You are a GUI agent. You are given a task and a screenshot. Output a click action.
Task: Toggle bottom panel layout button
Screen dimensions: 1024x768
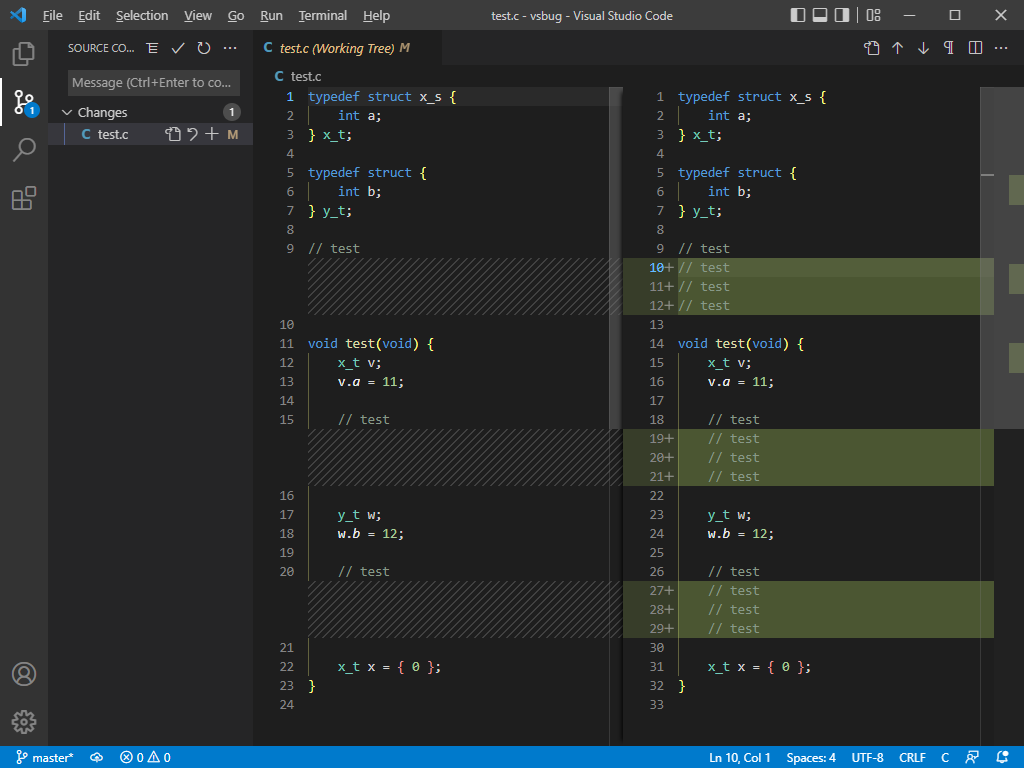tap(820, 15)
